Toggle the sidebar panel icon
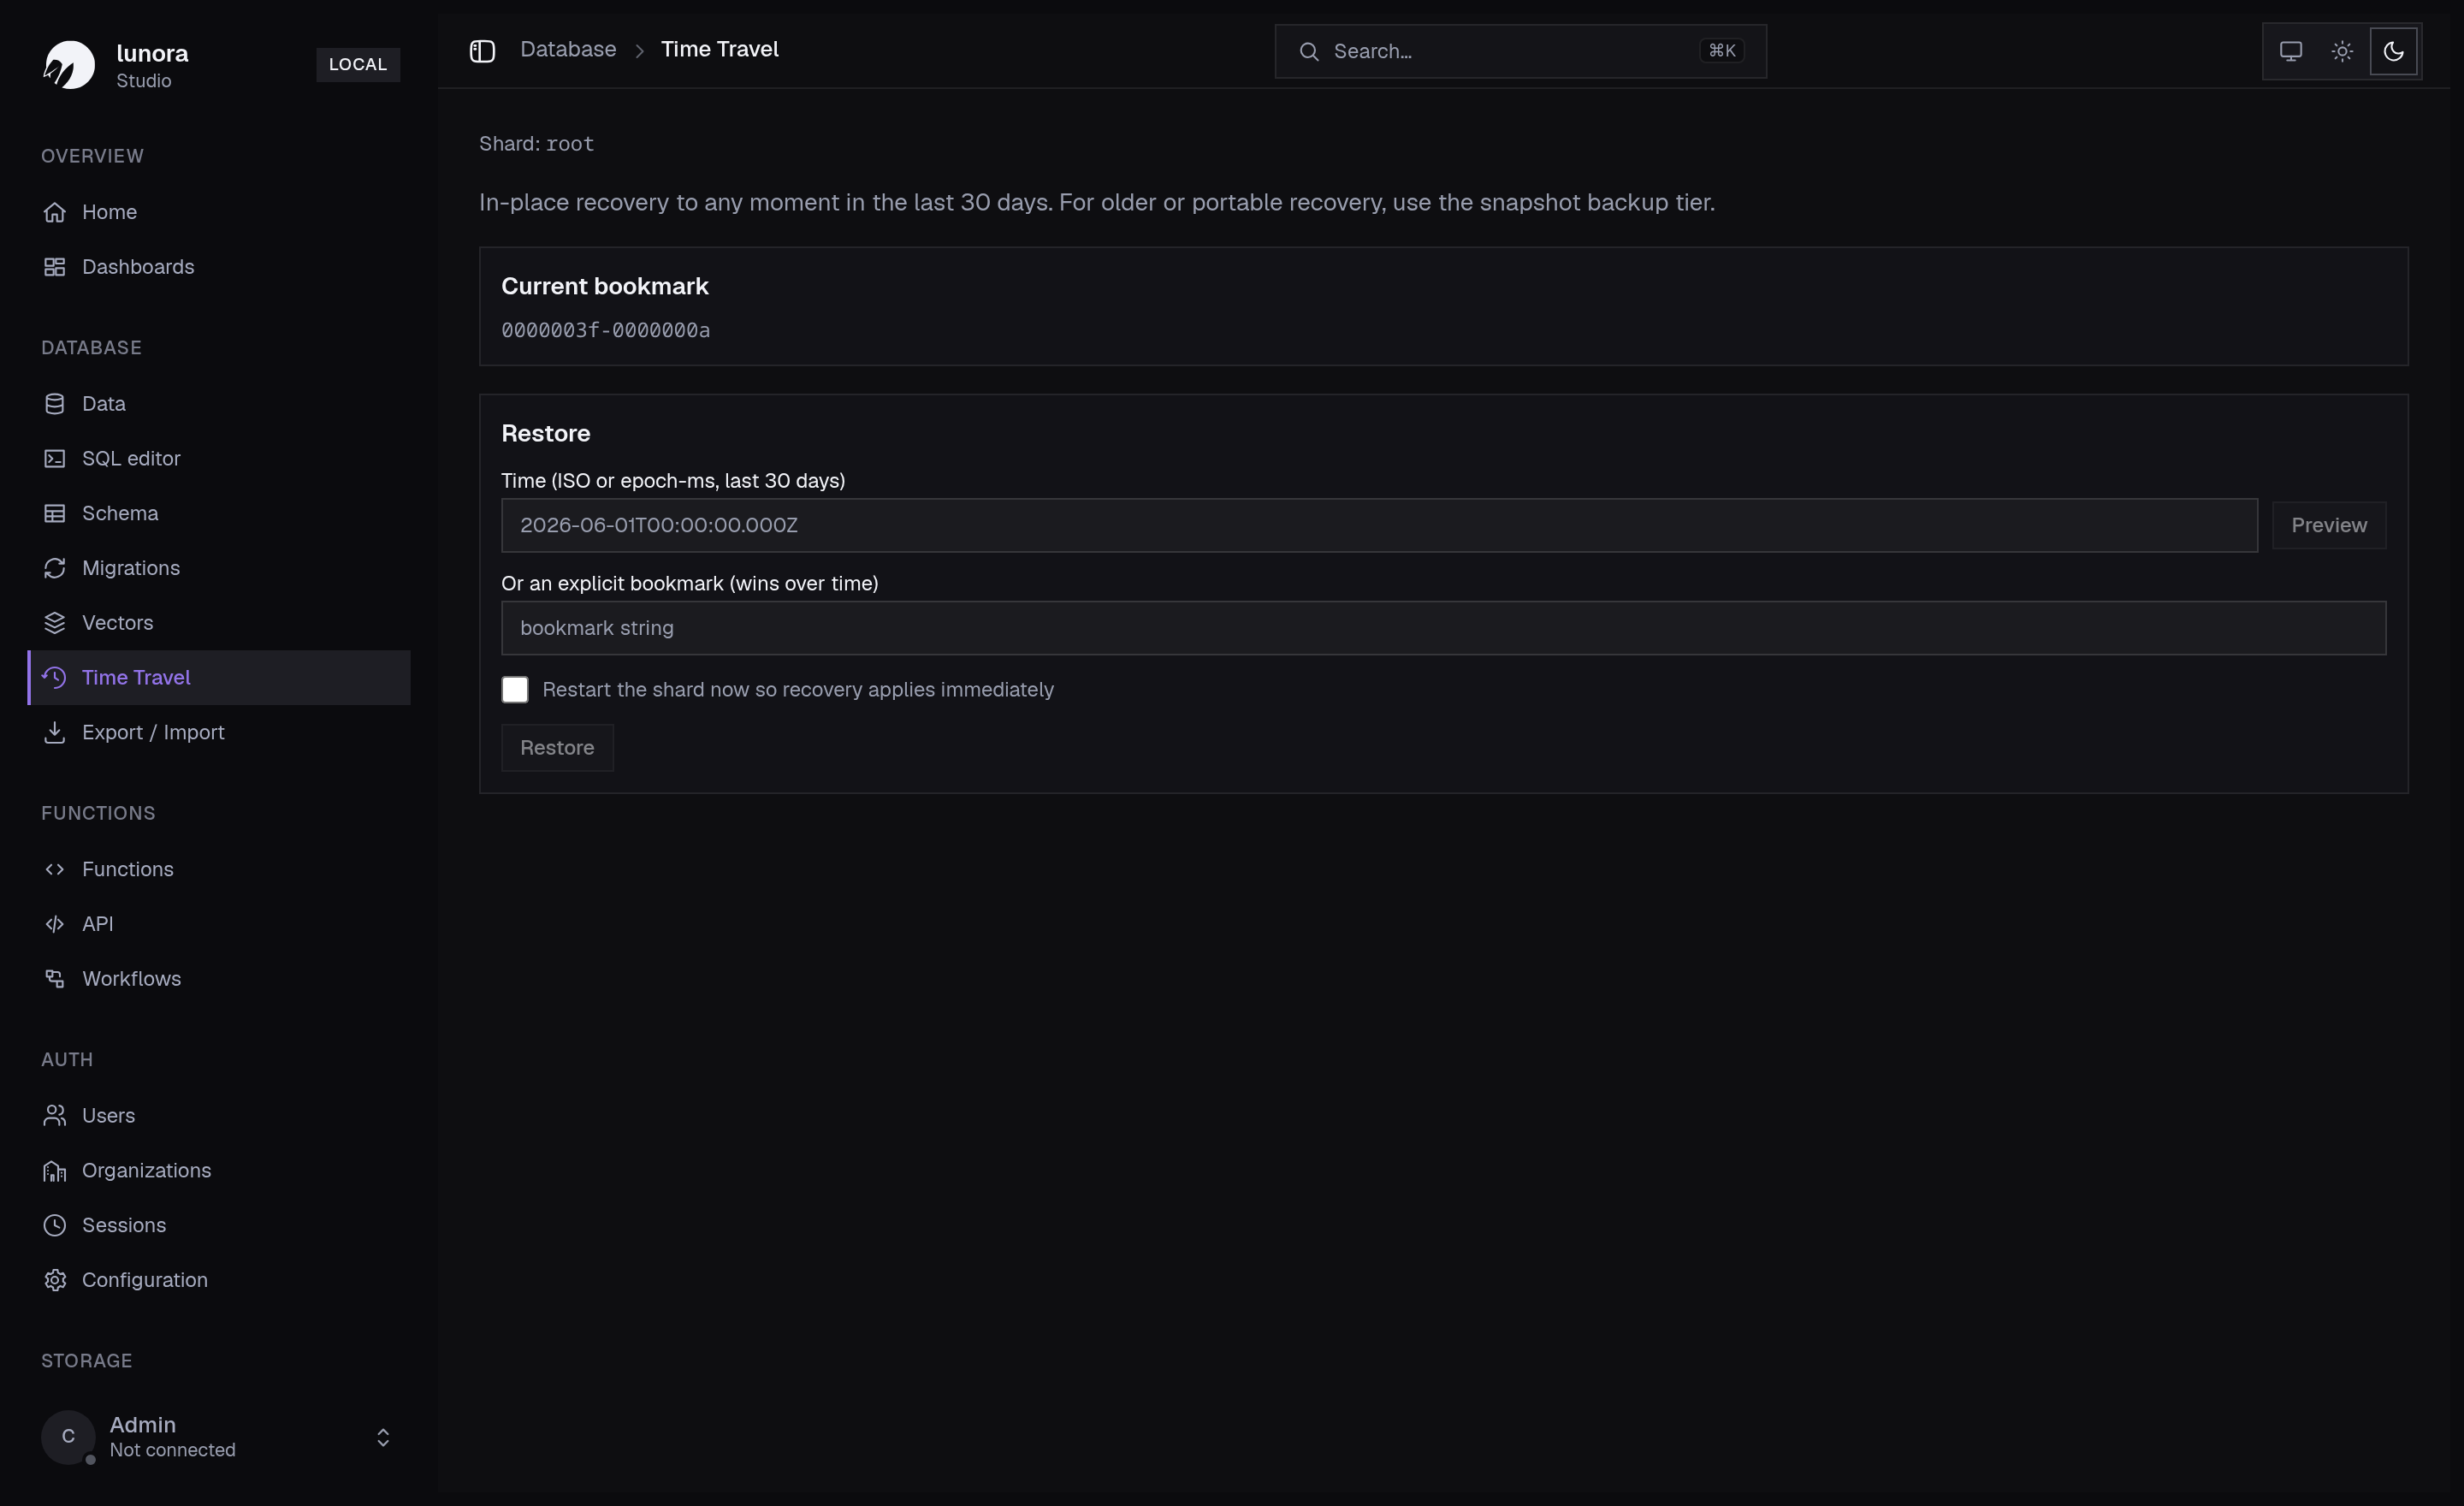The height and width of the screenshot is (1506, 2464). (483, 51)
